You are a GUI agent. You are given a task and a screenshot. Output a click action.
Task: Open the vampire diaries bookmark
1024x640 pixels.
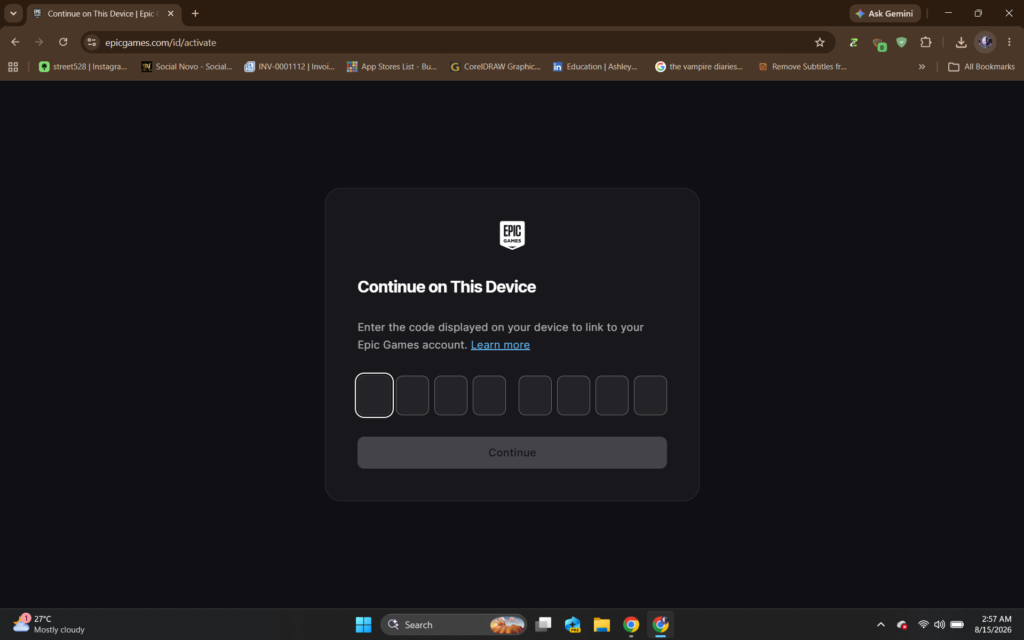click(699, 67)
